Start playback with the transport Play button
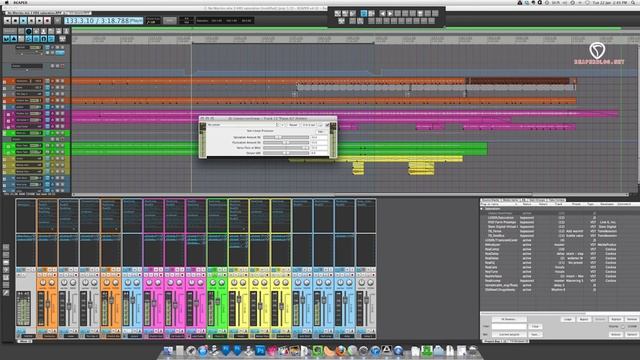Image resolution: width=640 pixels, height=360 pixels. pos(23,20)
